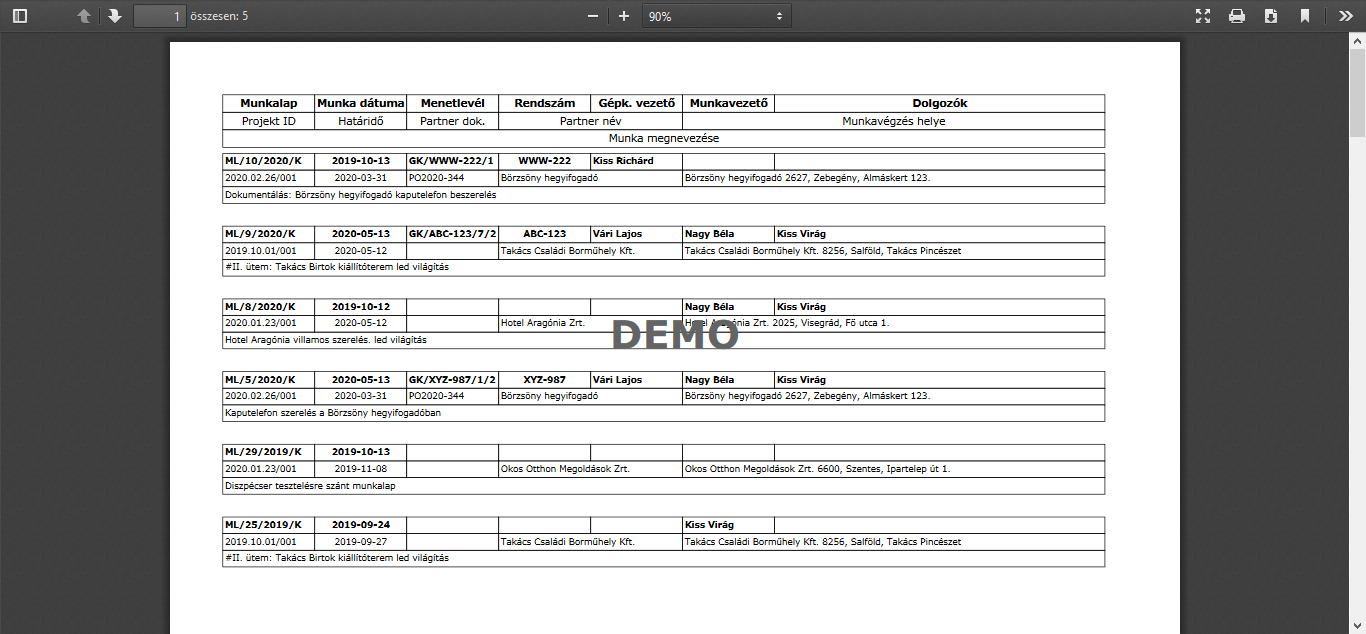
Task: Go to the previous page
Action: pyautogui.click(x=84, y=16)
